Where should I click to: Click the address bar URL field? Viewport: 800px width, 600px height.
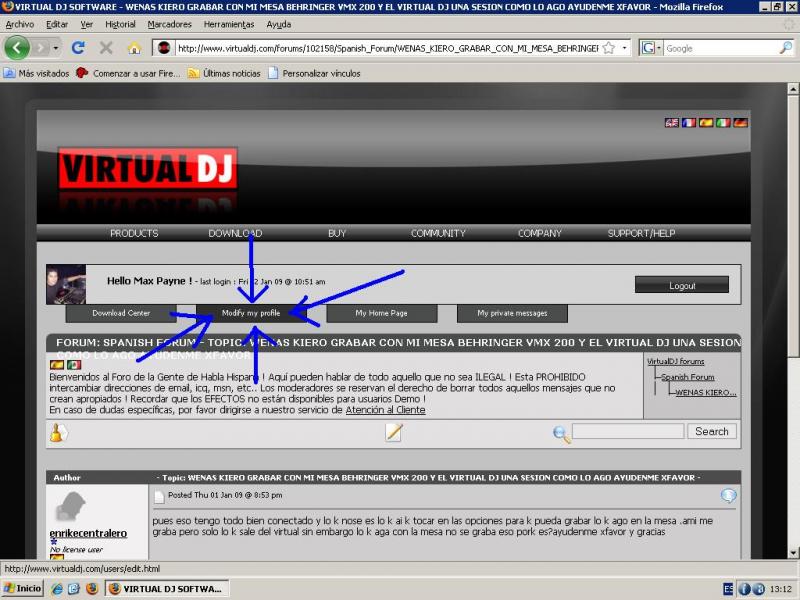tap(388, 48)
